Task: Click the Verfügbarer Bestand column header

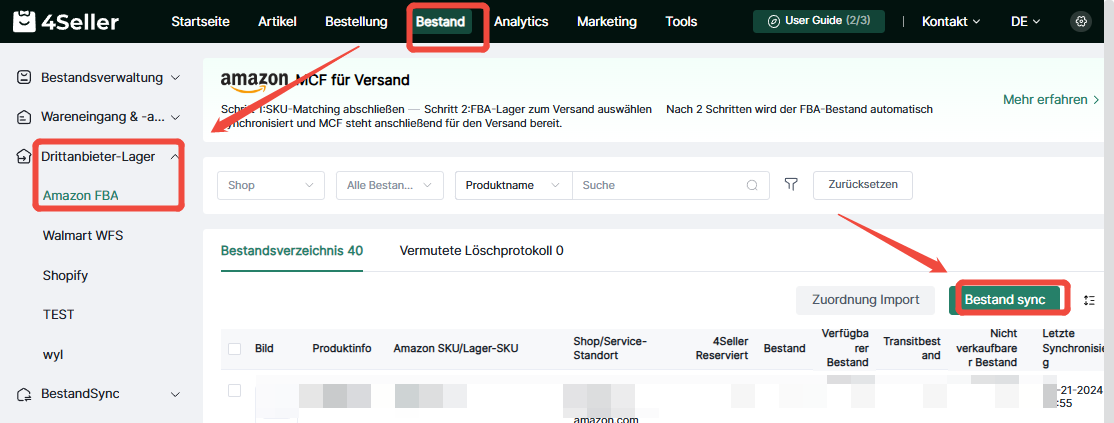Action: click(x=845, y=348)
